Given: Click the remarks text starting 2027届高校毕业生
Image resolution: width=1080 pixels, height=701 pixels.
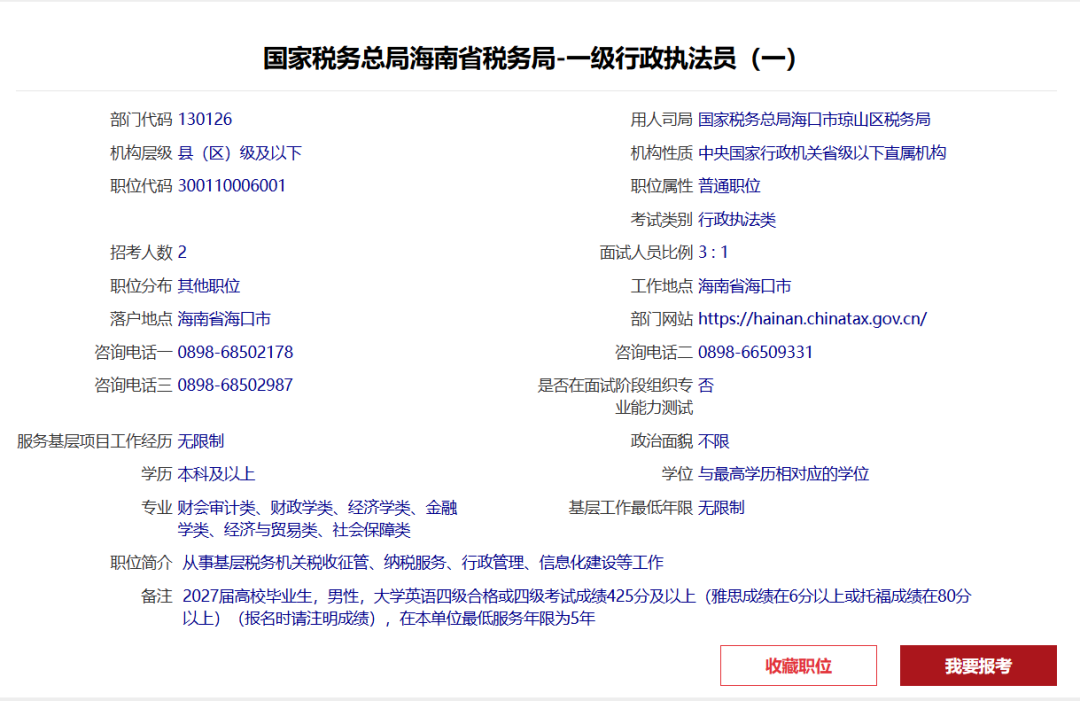Looking at the screenshot, I should tap(577, 607).
